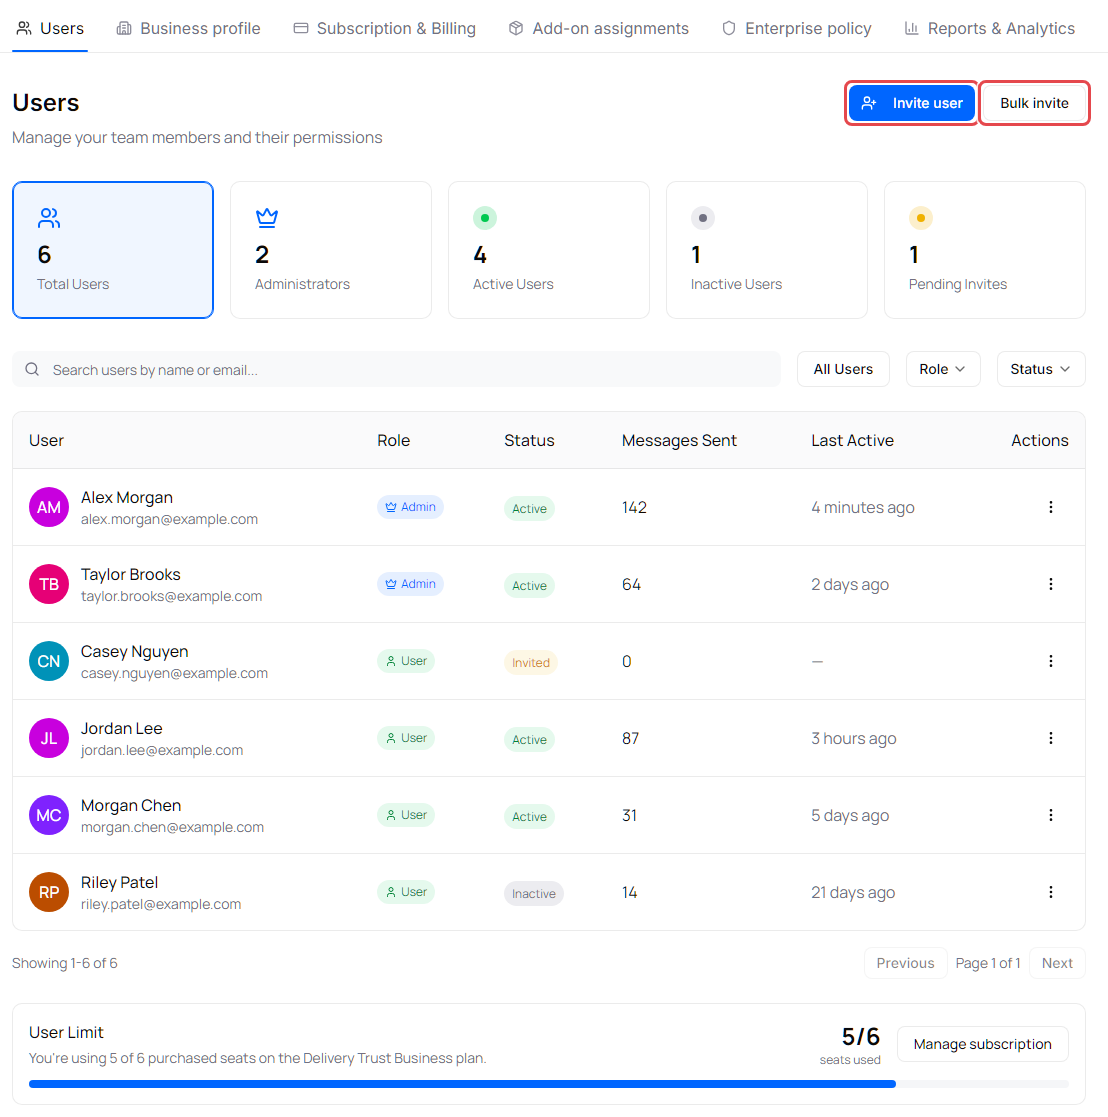1108x1117 pixels.
Task: Click the Inactive status badge for Riley Patel
Action: [534, 893]
